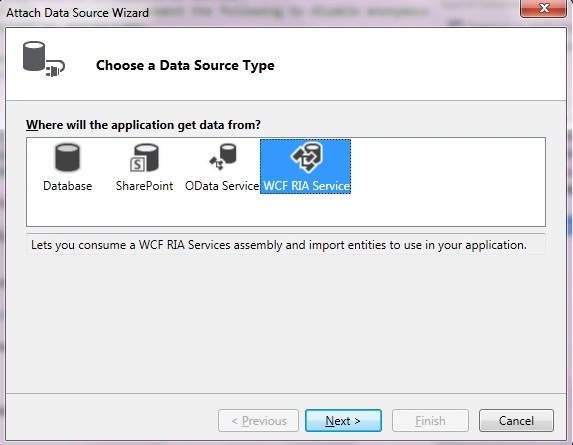Pick the OData Service icon
The image size is (573, 445).
[x=223, y=157]
